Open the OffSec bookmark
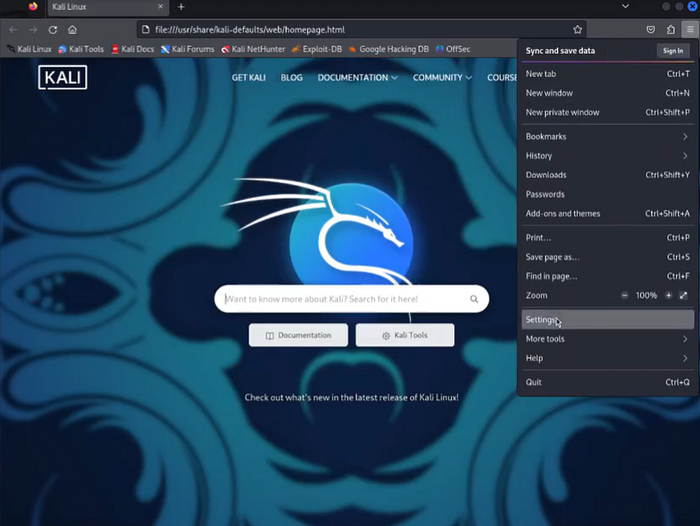700x526 pixels. coord(453,49)
